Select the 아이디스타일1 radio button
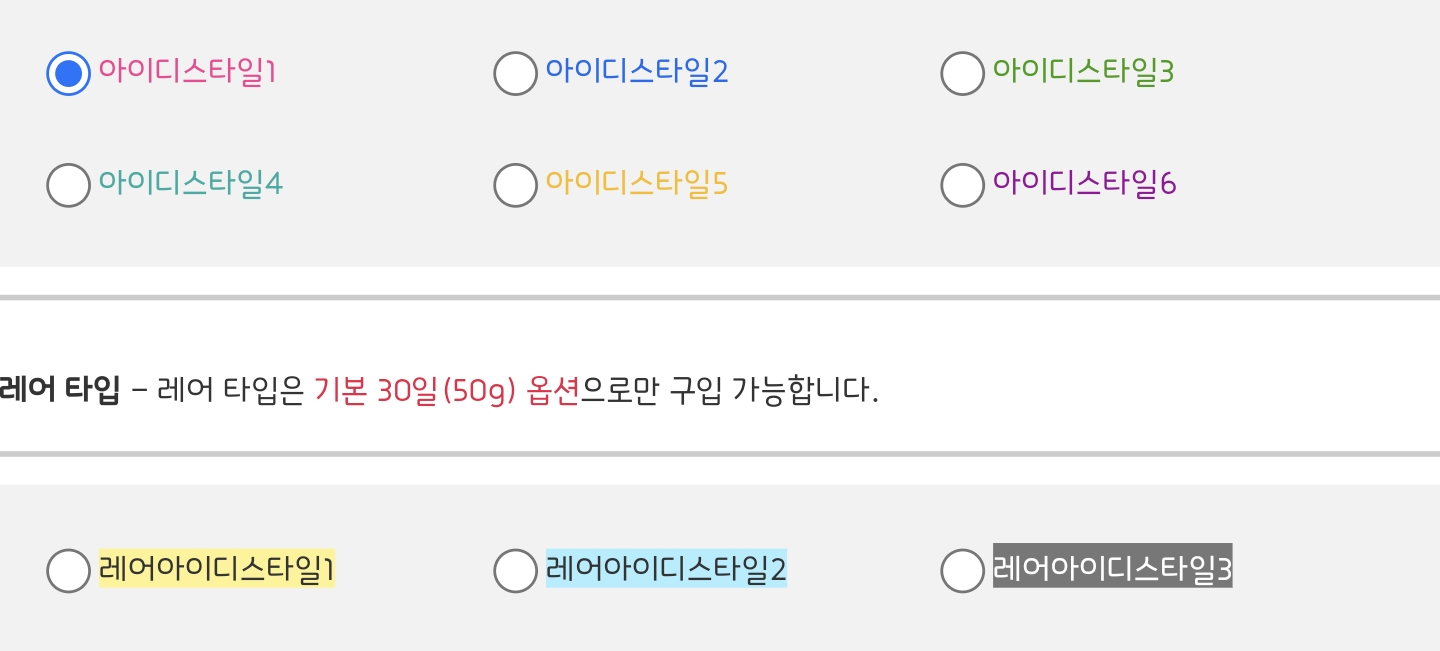The width and height of the screenshot is (1440, 651). point(68,73)
